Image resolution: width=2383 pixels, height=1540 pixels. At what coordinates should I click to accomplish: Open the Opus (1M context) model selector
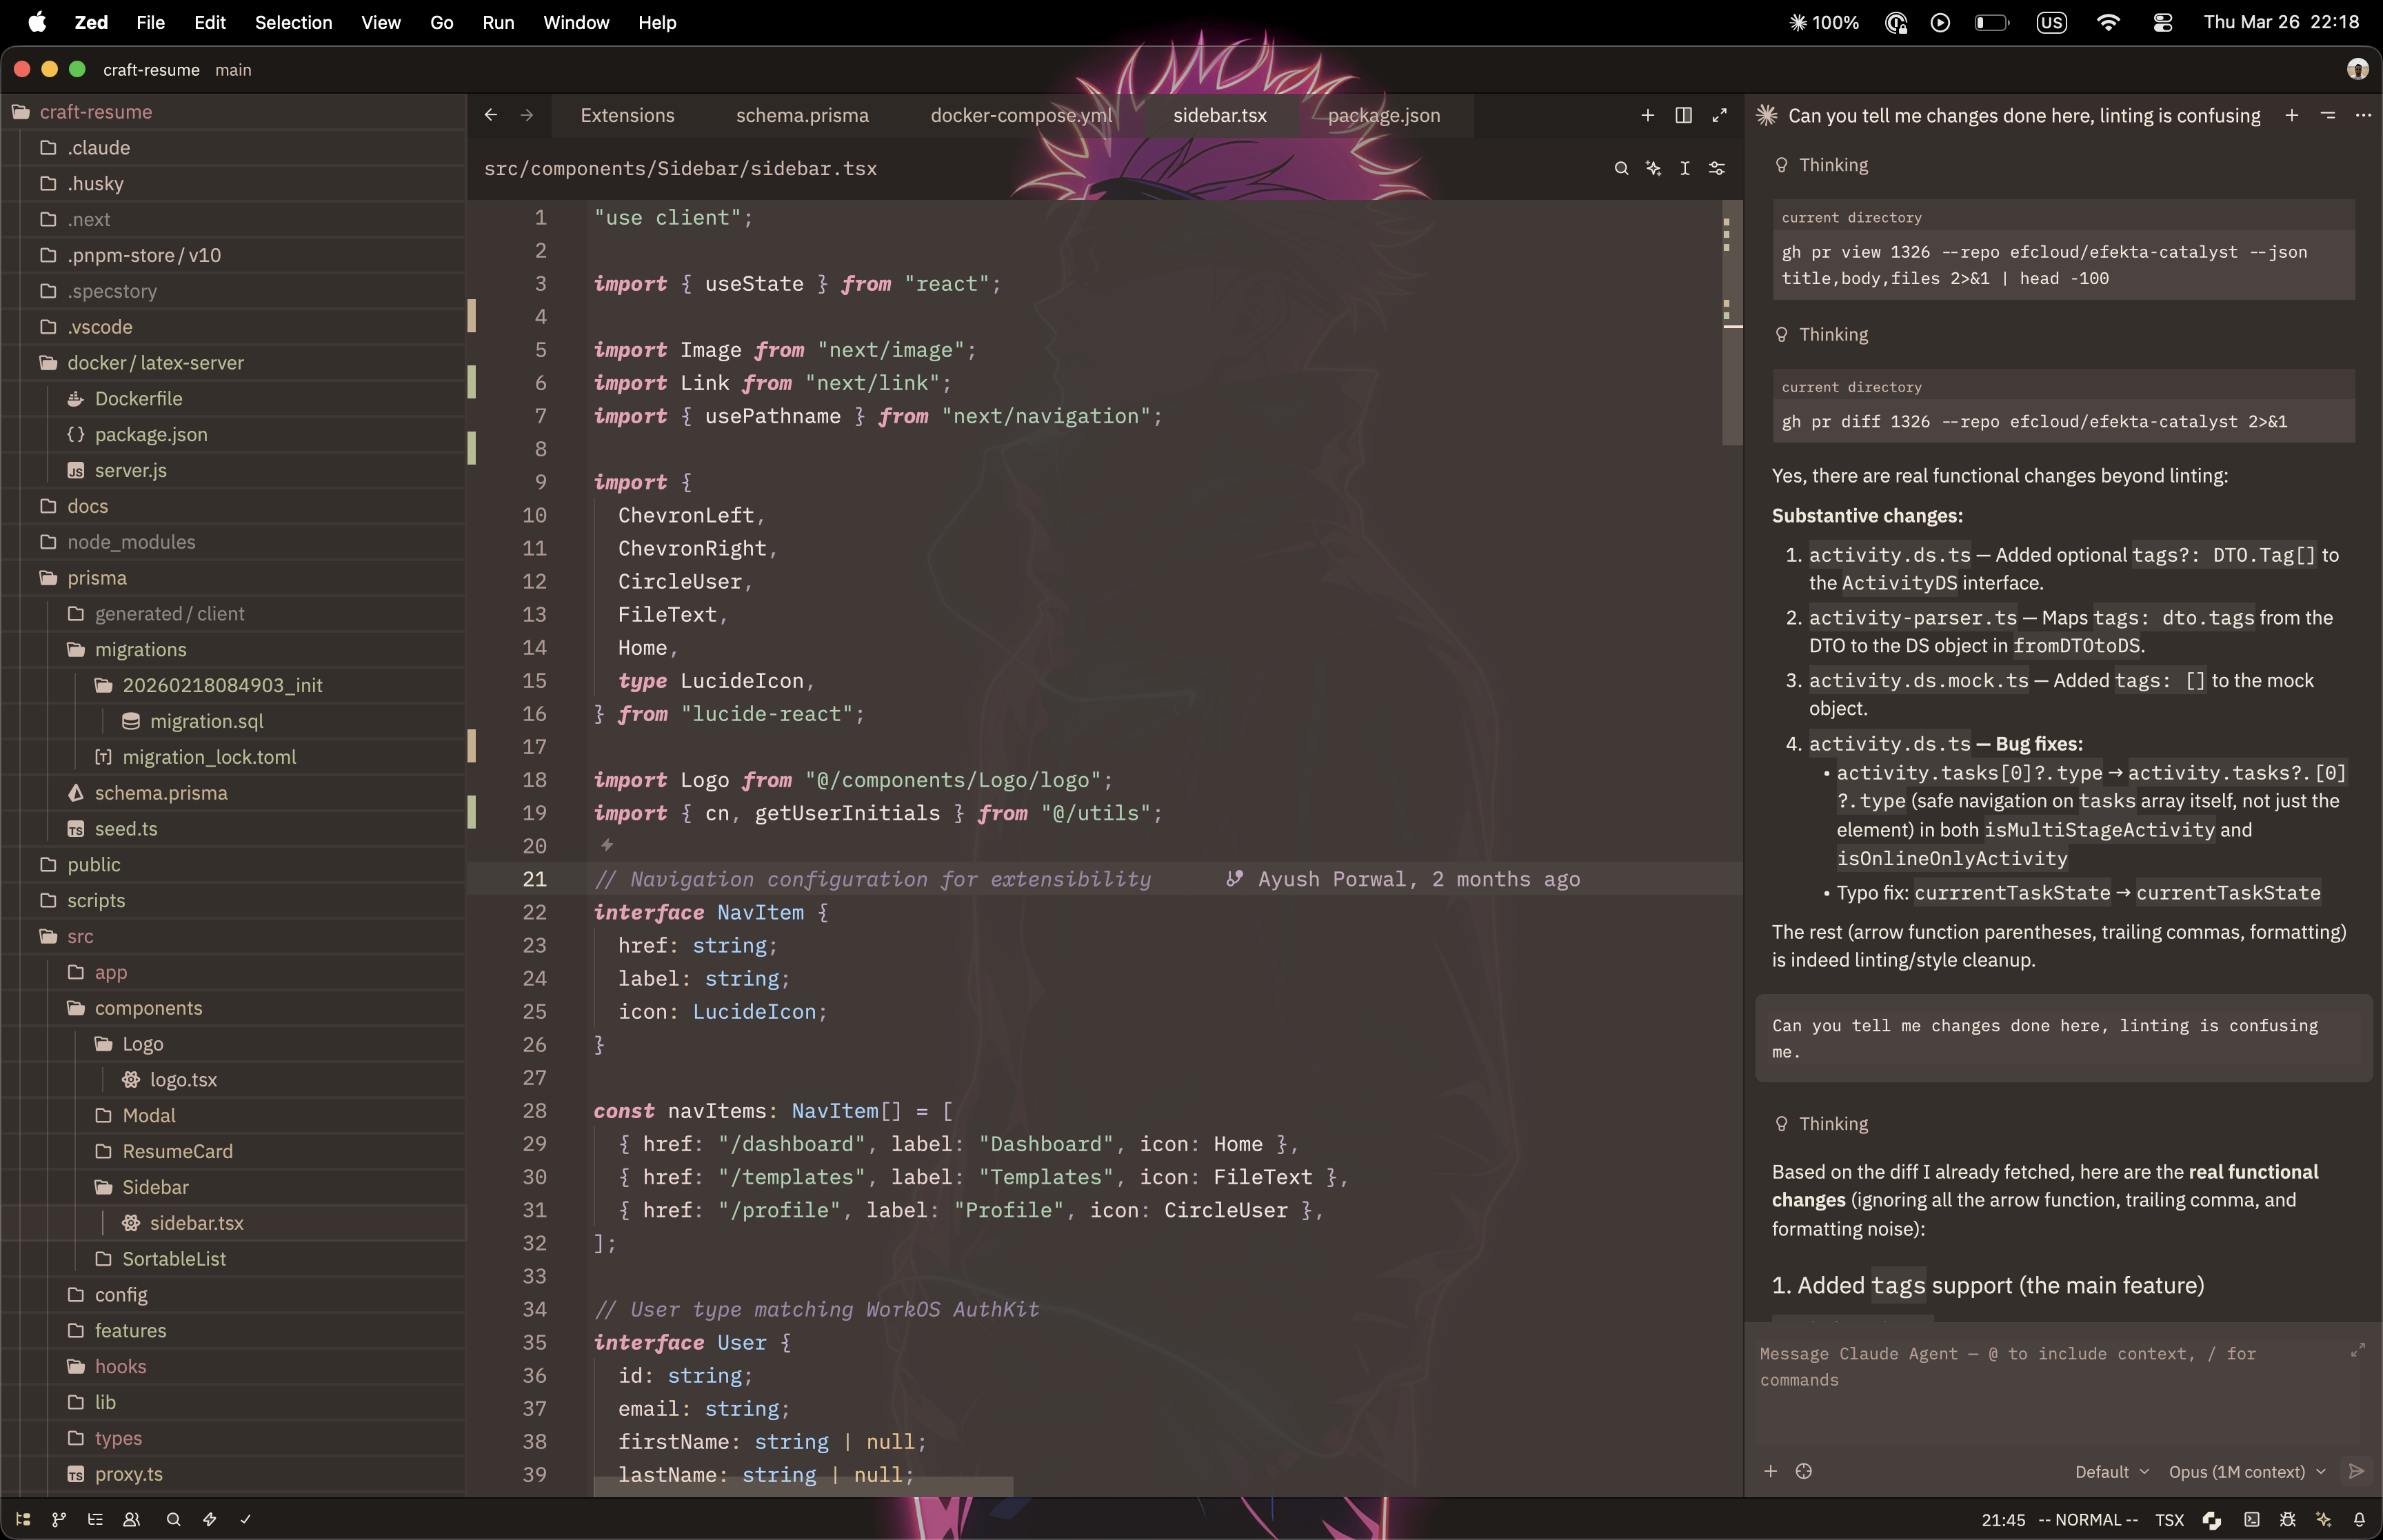click(2246, 1471)
